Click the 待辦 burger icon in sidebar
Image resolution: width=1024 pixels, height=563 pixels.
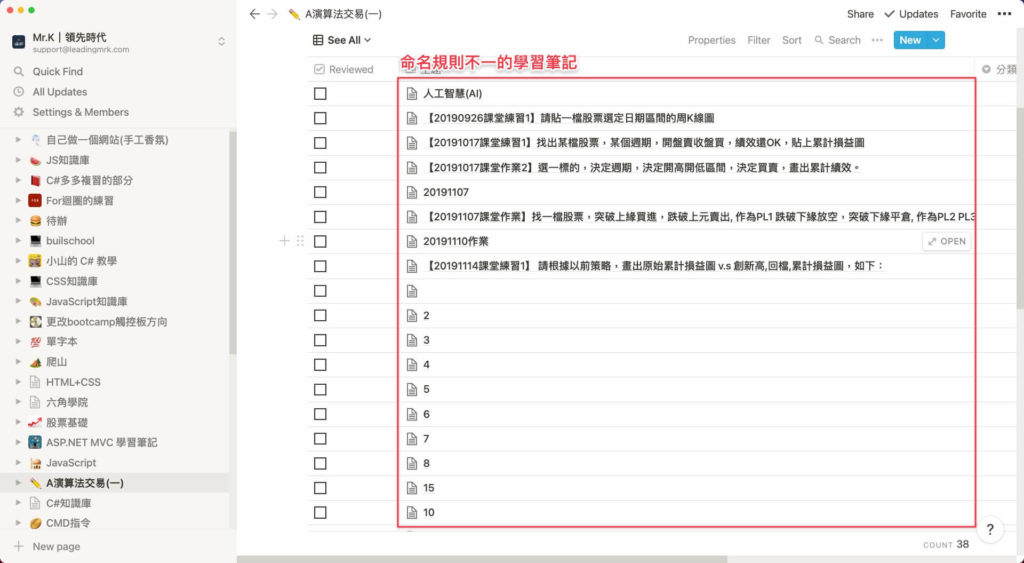point(35,221)
